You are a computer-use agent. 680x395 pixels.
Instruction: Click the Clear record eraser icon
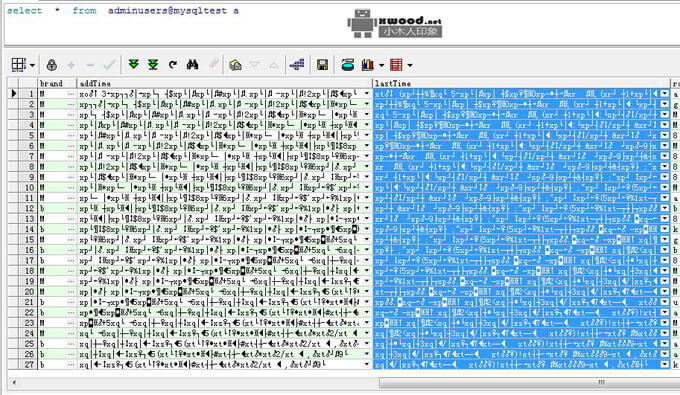[x=213, y=65]
